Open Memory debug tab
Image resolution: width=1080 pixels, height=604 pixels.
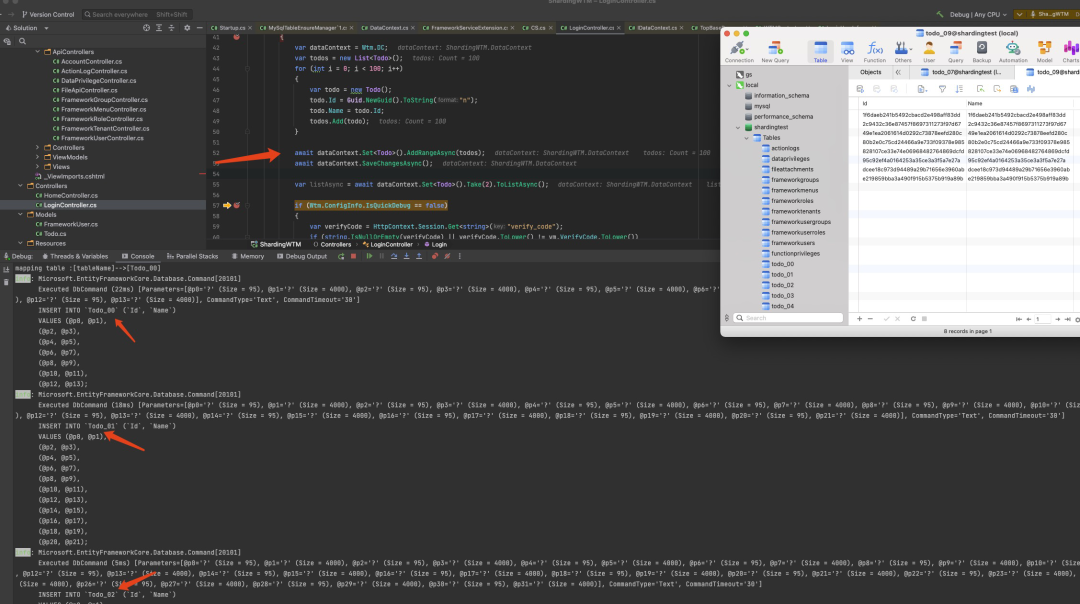(248, 256)
